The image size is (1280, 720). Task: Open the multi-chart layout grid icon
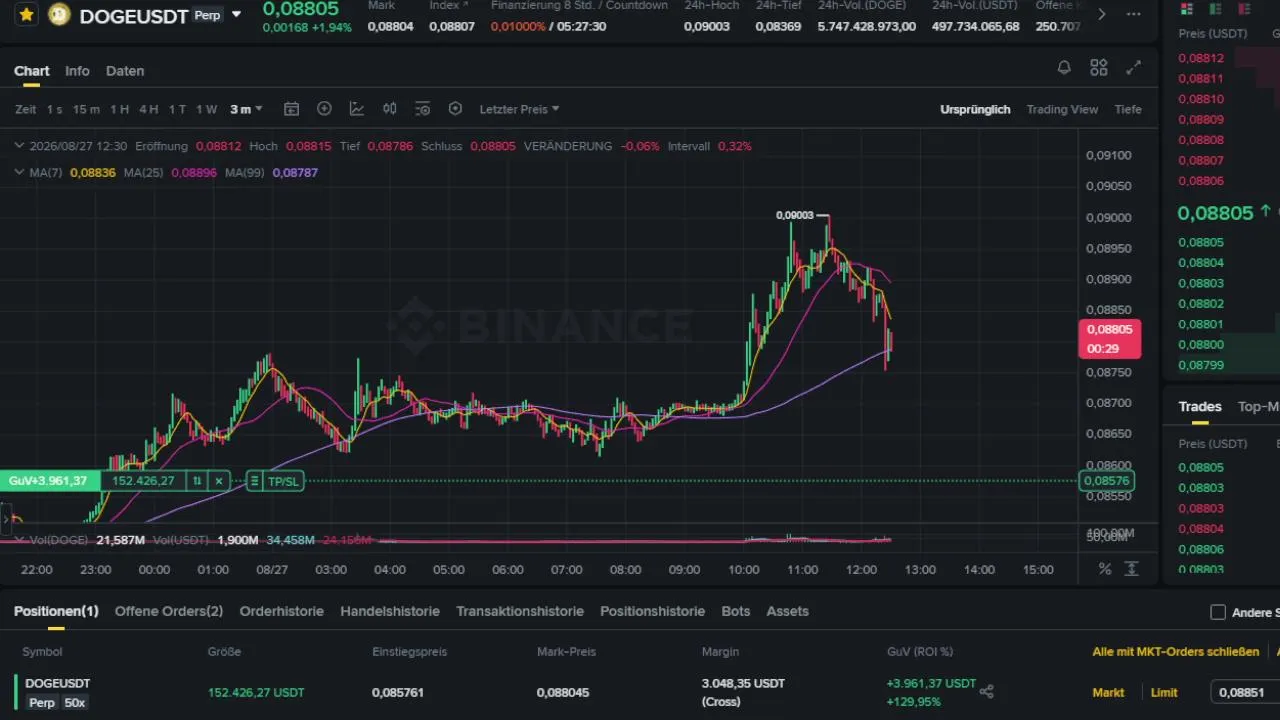coord(1099,68)
